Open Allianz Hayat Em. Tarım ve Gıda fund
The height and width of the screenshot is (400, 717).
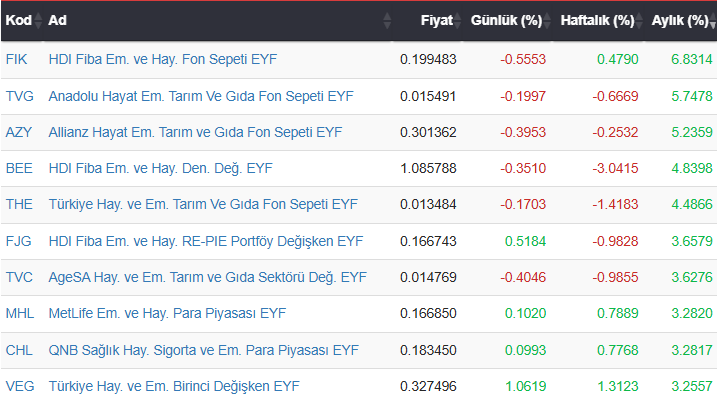[195, 133]
